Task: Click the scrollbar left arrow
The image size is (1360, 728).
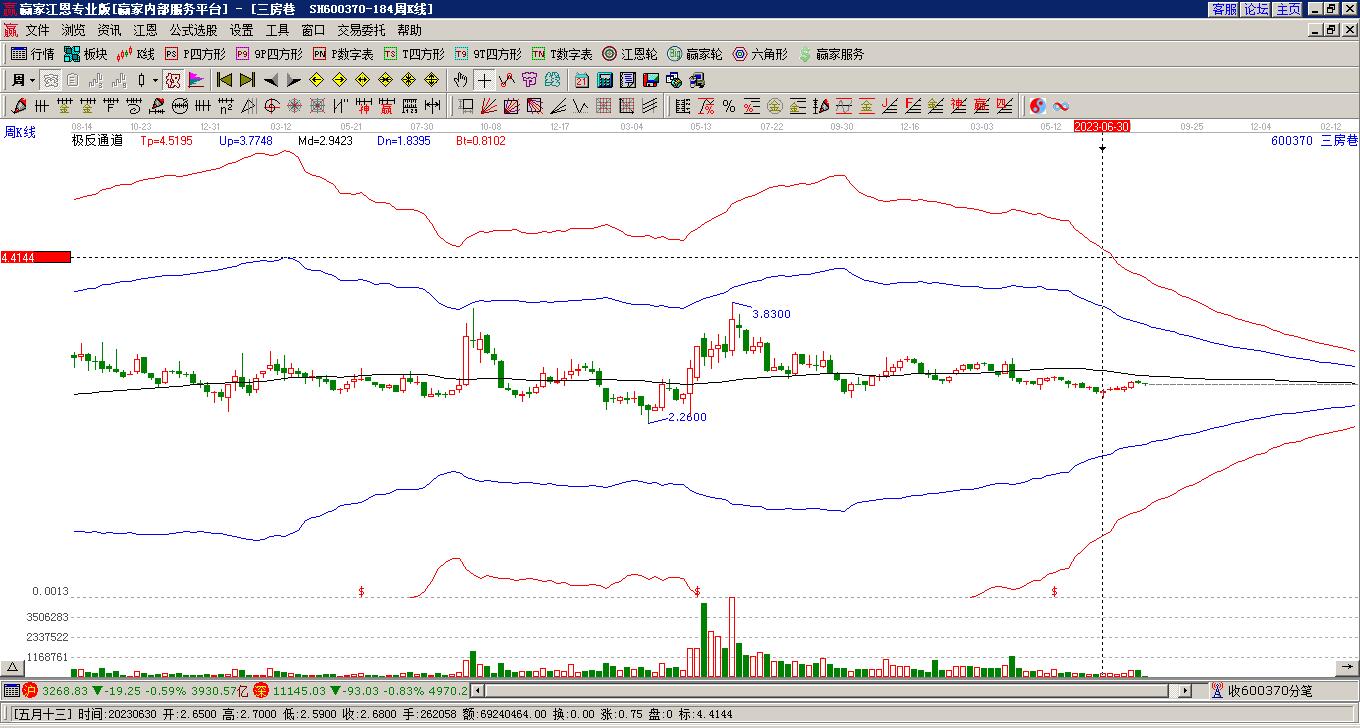Action: click(x=477, y=690)
